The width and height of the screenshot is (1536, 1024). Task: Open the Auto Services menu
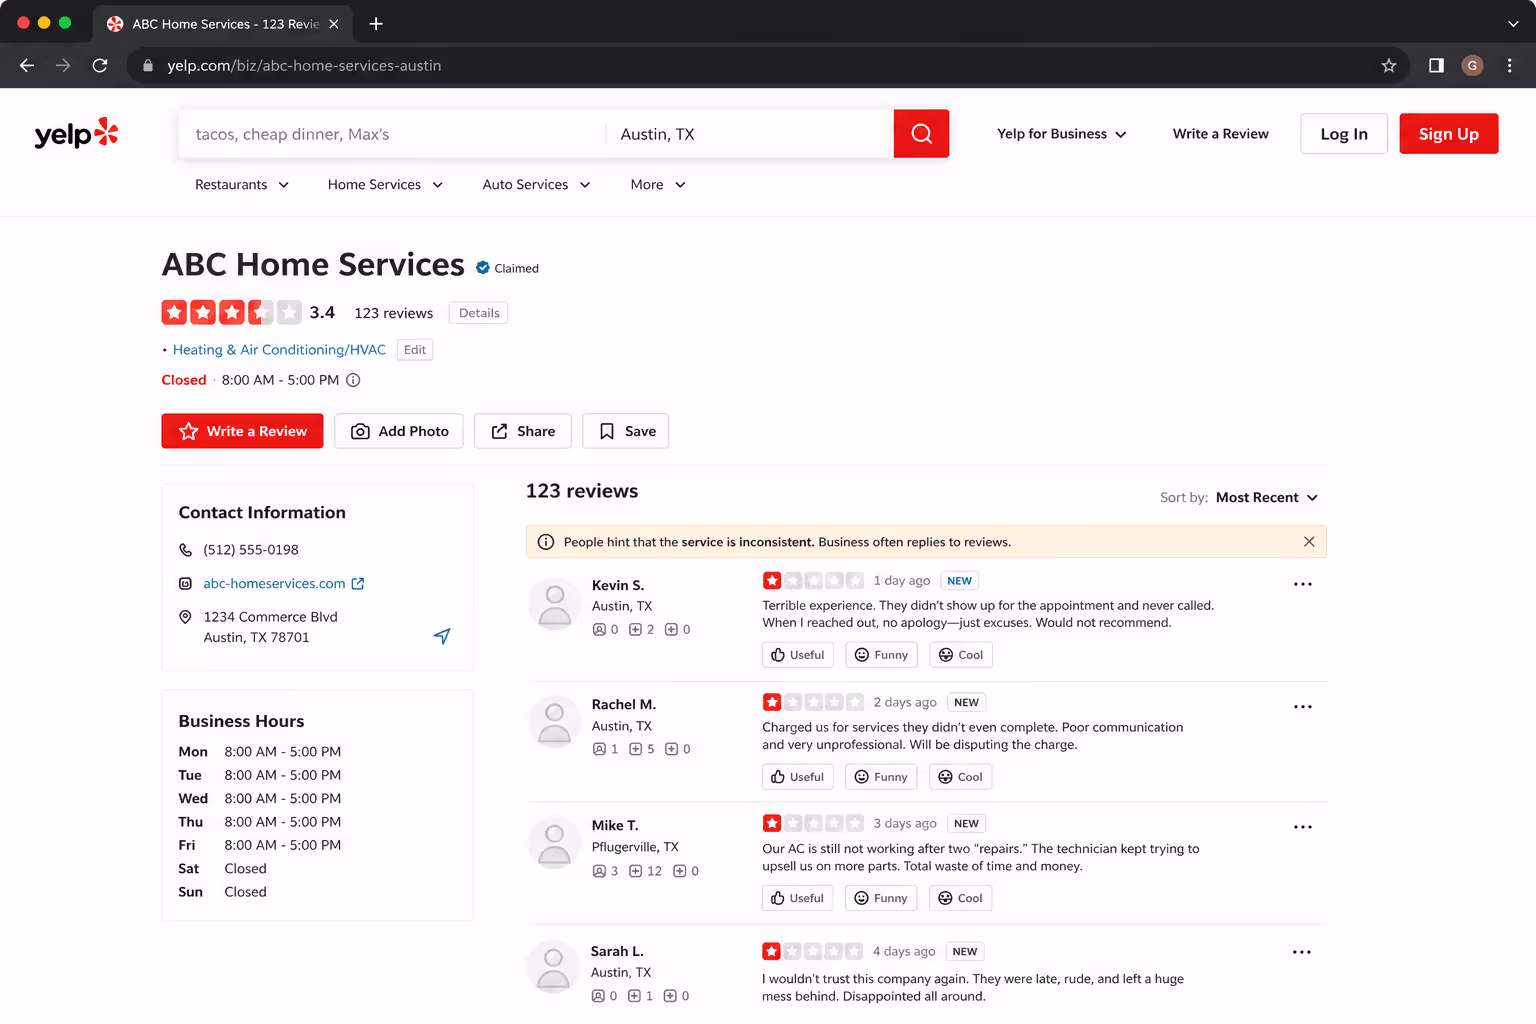point(536,185)
